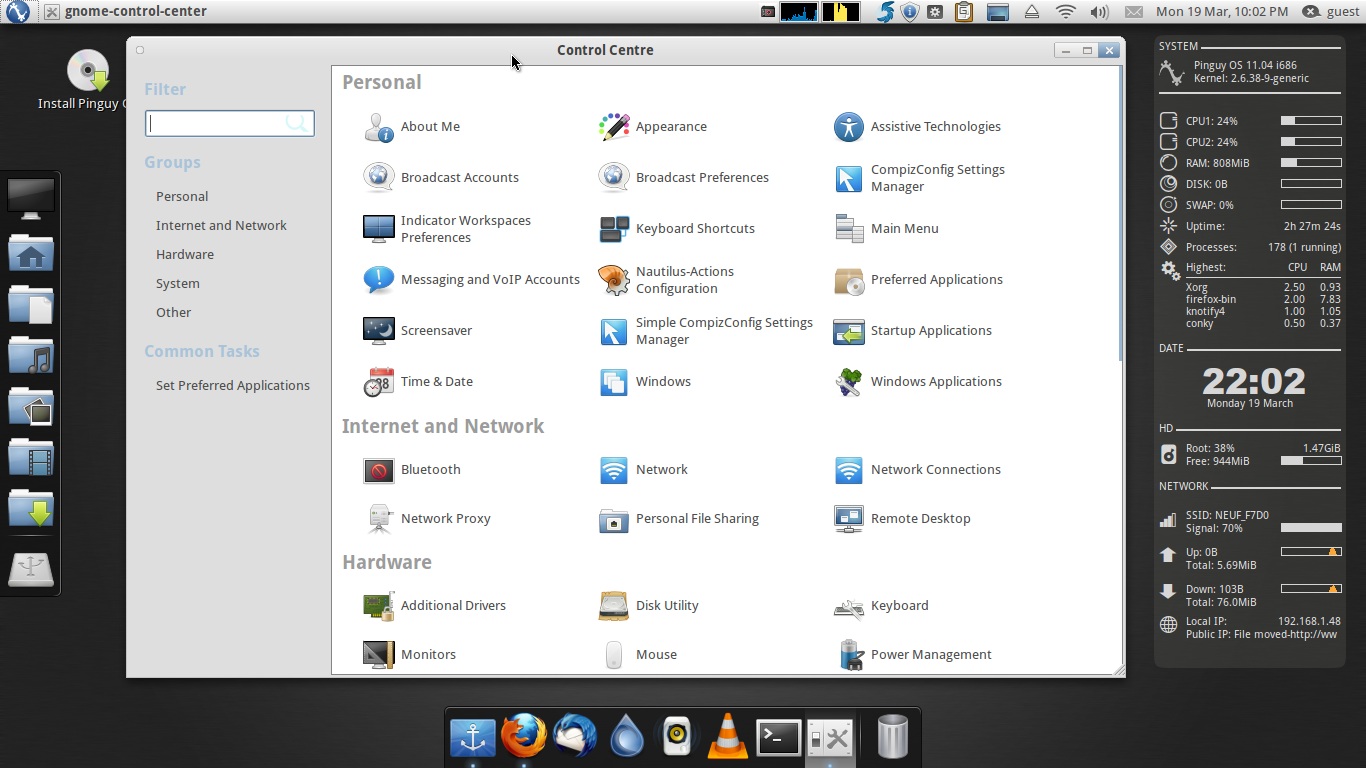Open Bluetooth settings
This screenshot has width=1366, height=768.
click(x=412, y=469)
